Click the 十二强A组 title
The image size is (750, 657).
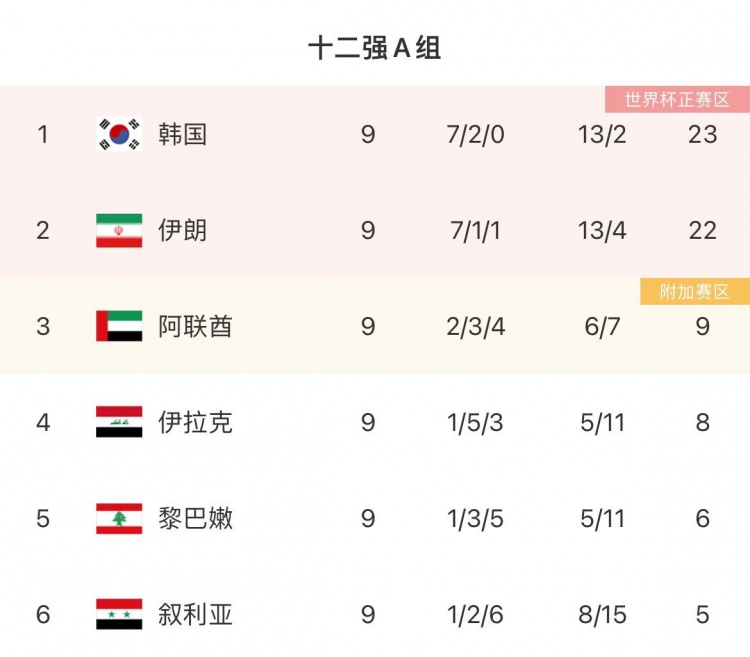375,48
